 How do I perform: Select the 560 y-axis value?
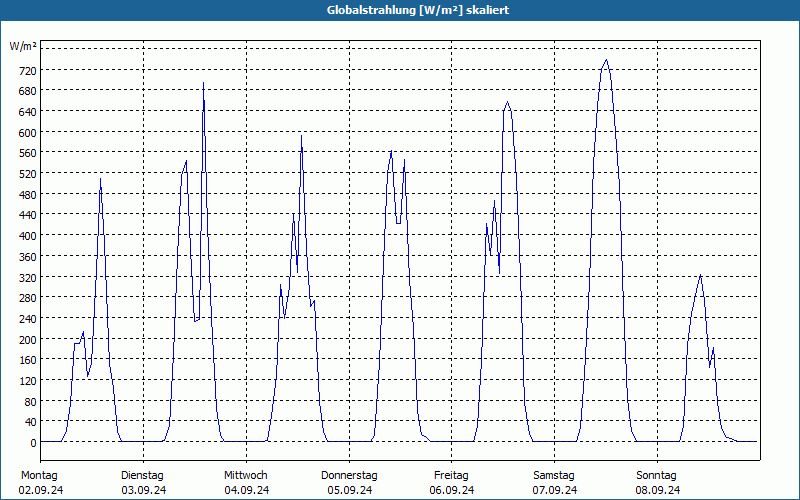tap(27, 153)
